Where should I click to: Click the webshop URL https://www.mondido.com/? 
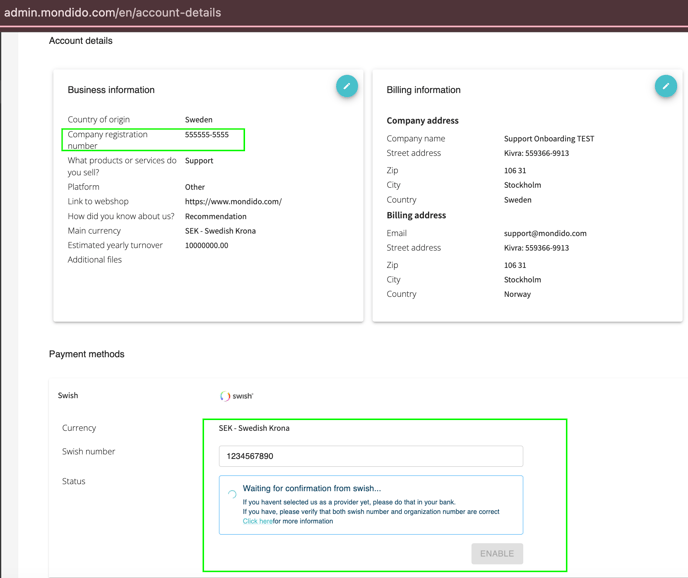[x=233, y=201]
